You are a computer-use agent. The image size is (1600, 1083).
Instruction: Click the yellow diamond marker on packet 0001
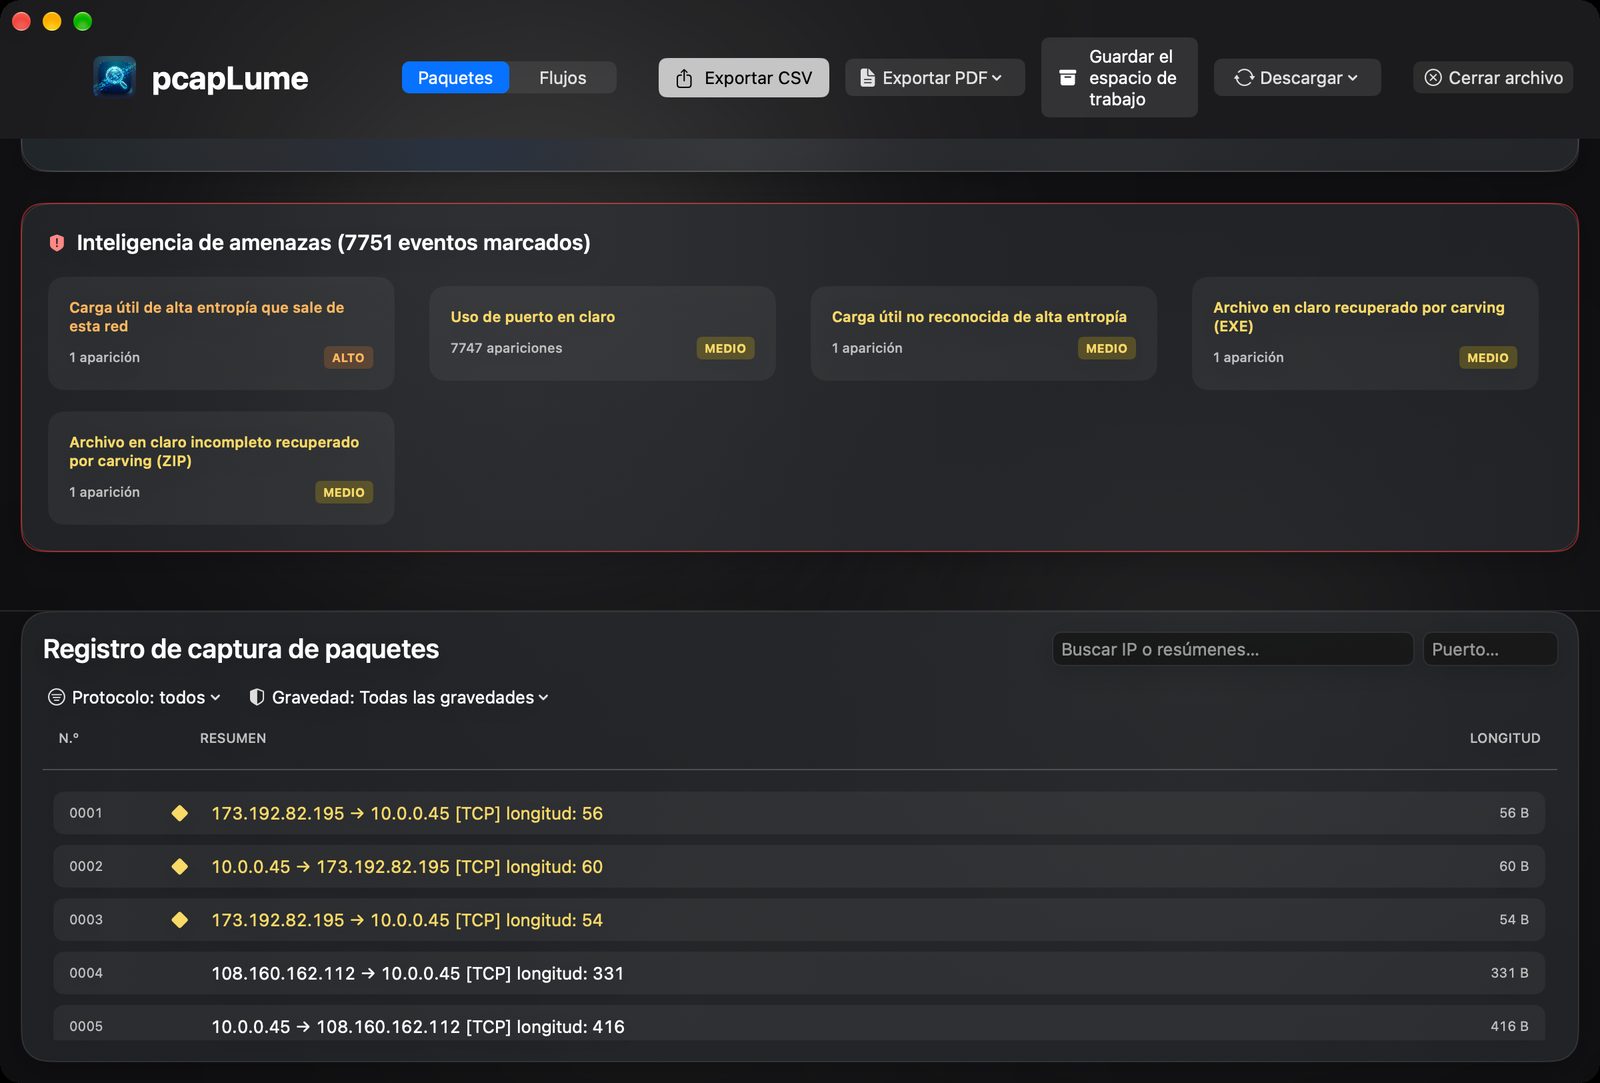180,813
